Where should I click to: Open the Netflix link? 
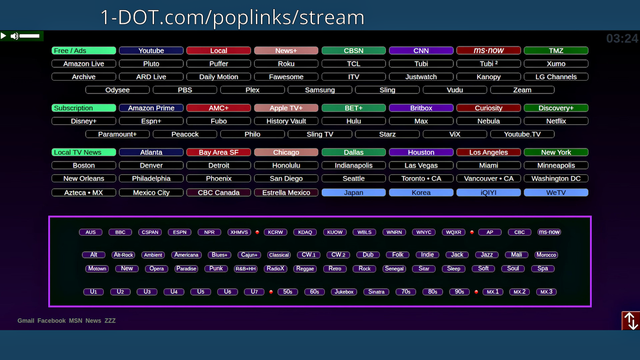pos(556,121)
